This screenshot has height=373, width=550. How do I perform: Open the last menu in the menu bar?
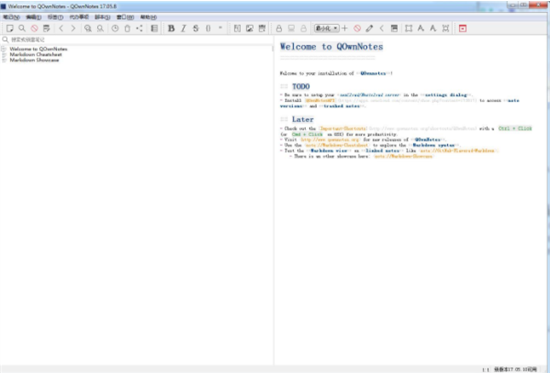point(148,17)
